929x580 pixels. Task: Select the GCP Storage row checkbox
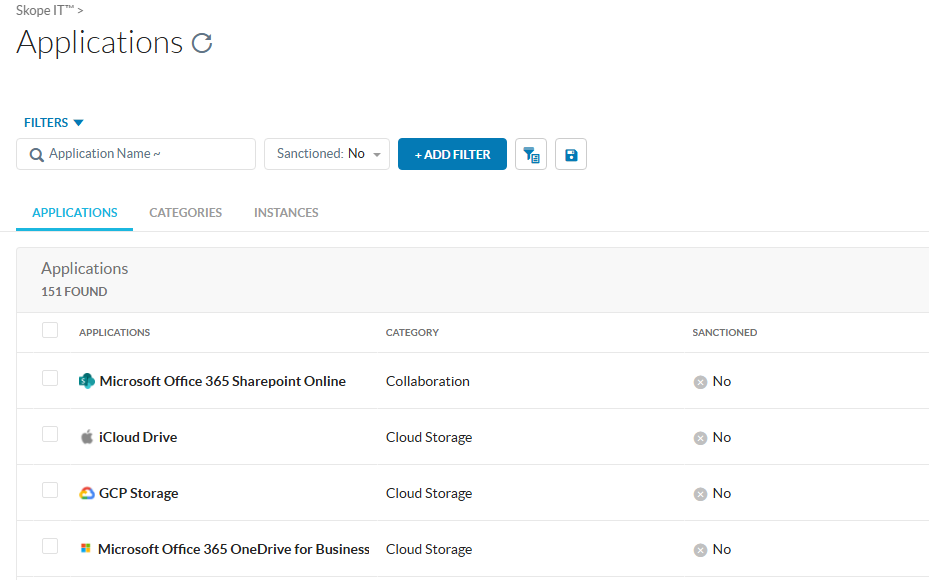50,490
